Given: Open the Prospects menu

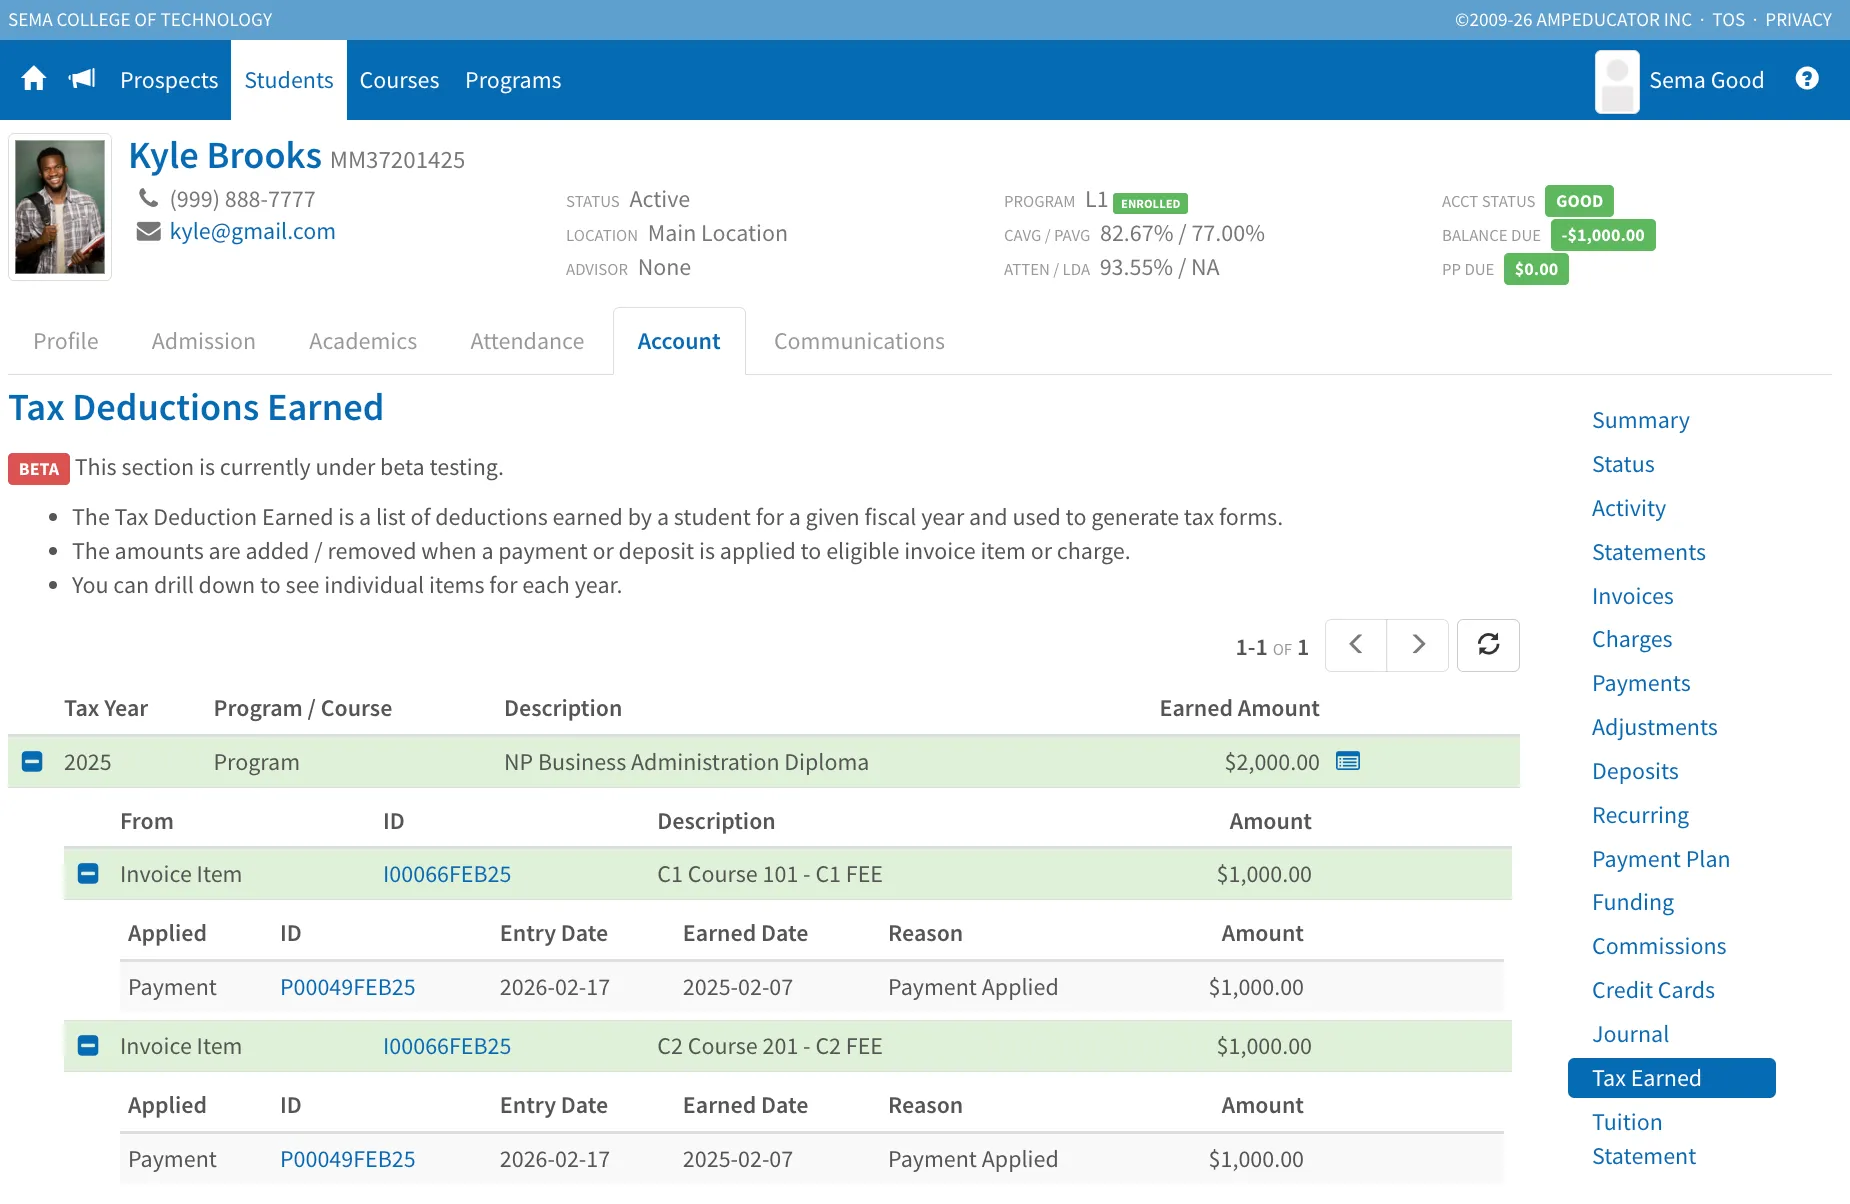Looking at the screenshot, I should click(169, 80).
